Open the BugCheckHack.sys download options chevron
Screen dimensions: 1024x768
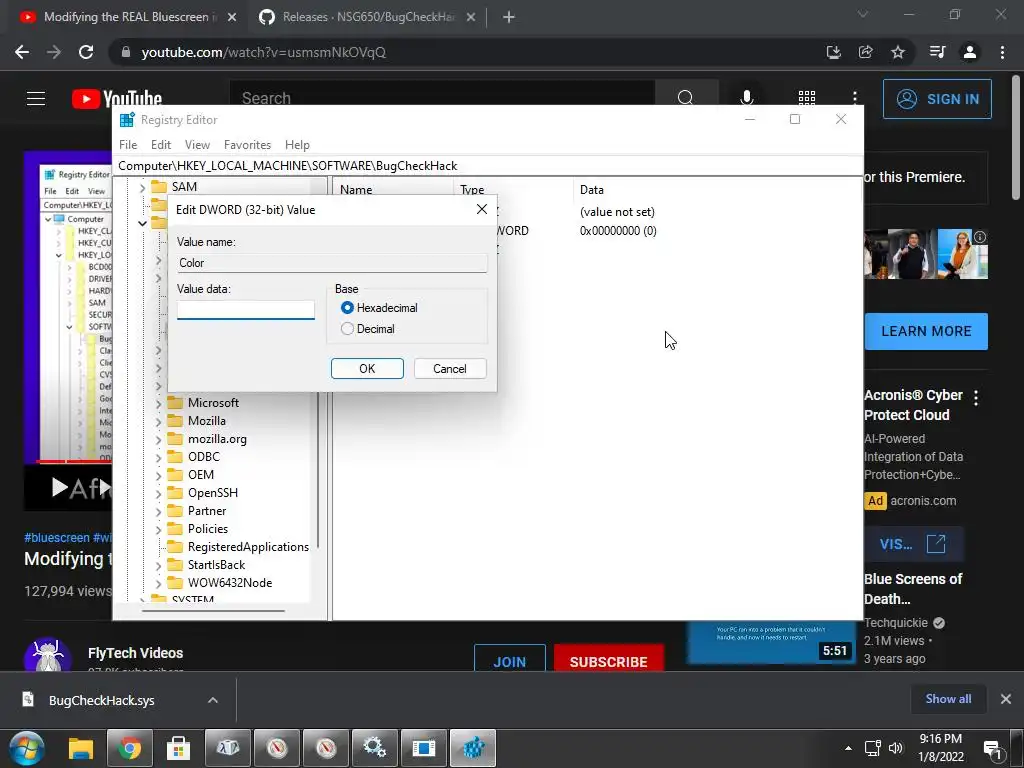coord(213,700)
